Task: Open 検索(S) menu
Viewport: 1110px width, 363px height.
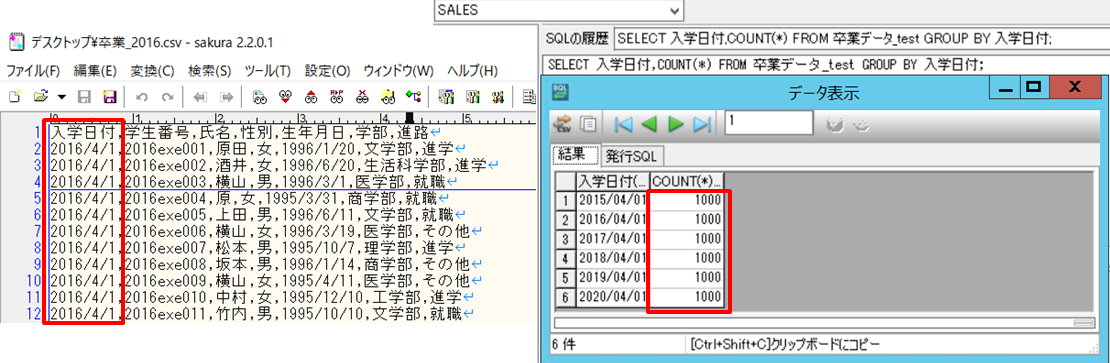Action: (210, 71)
